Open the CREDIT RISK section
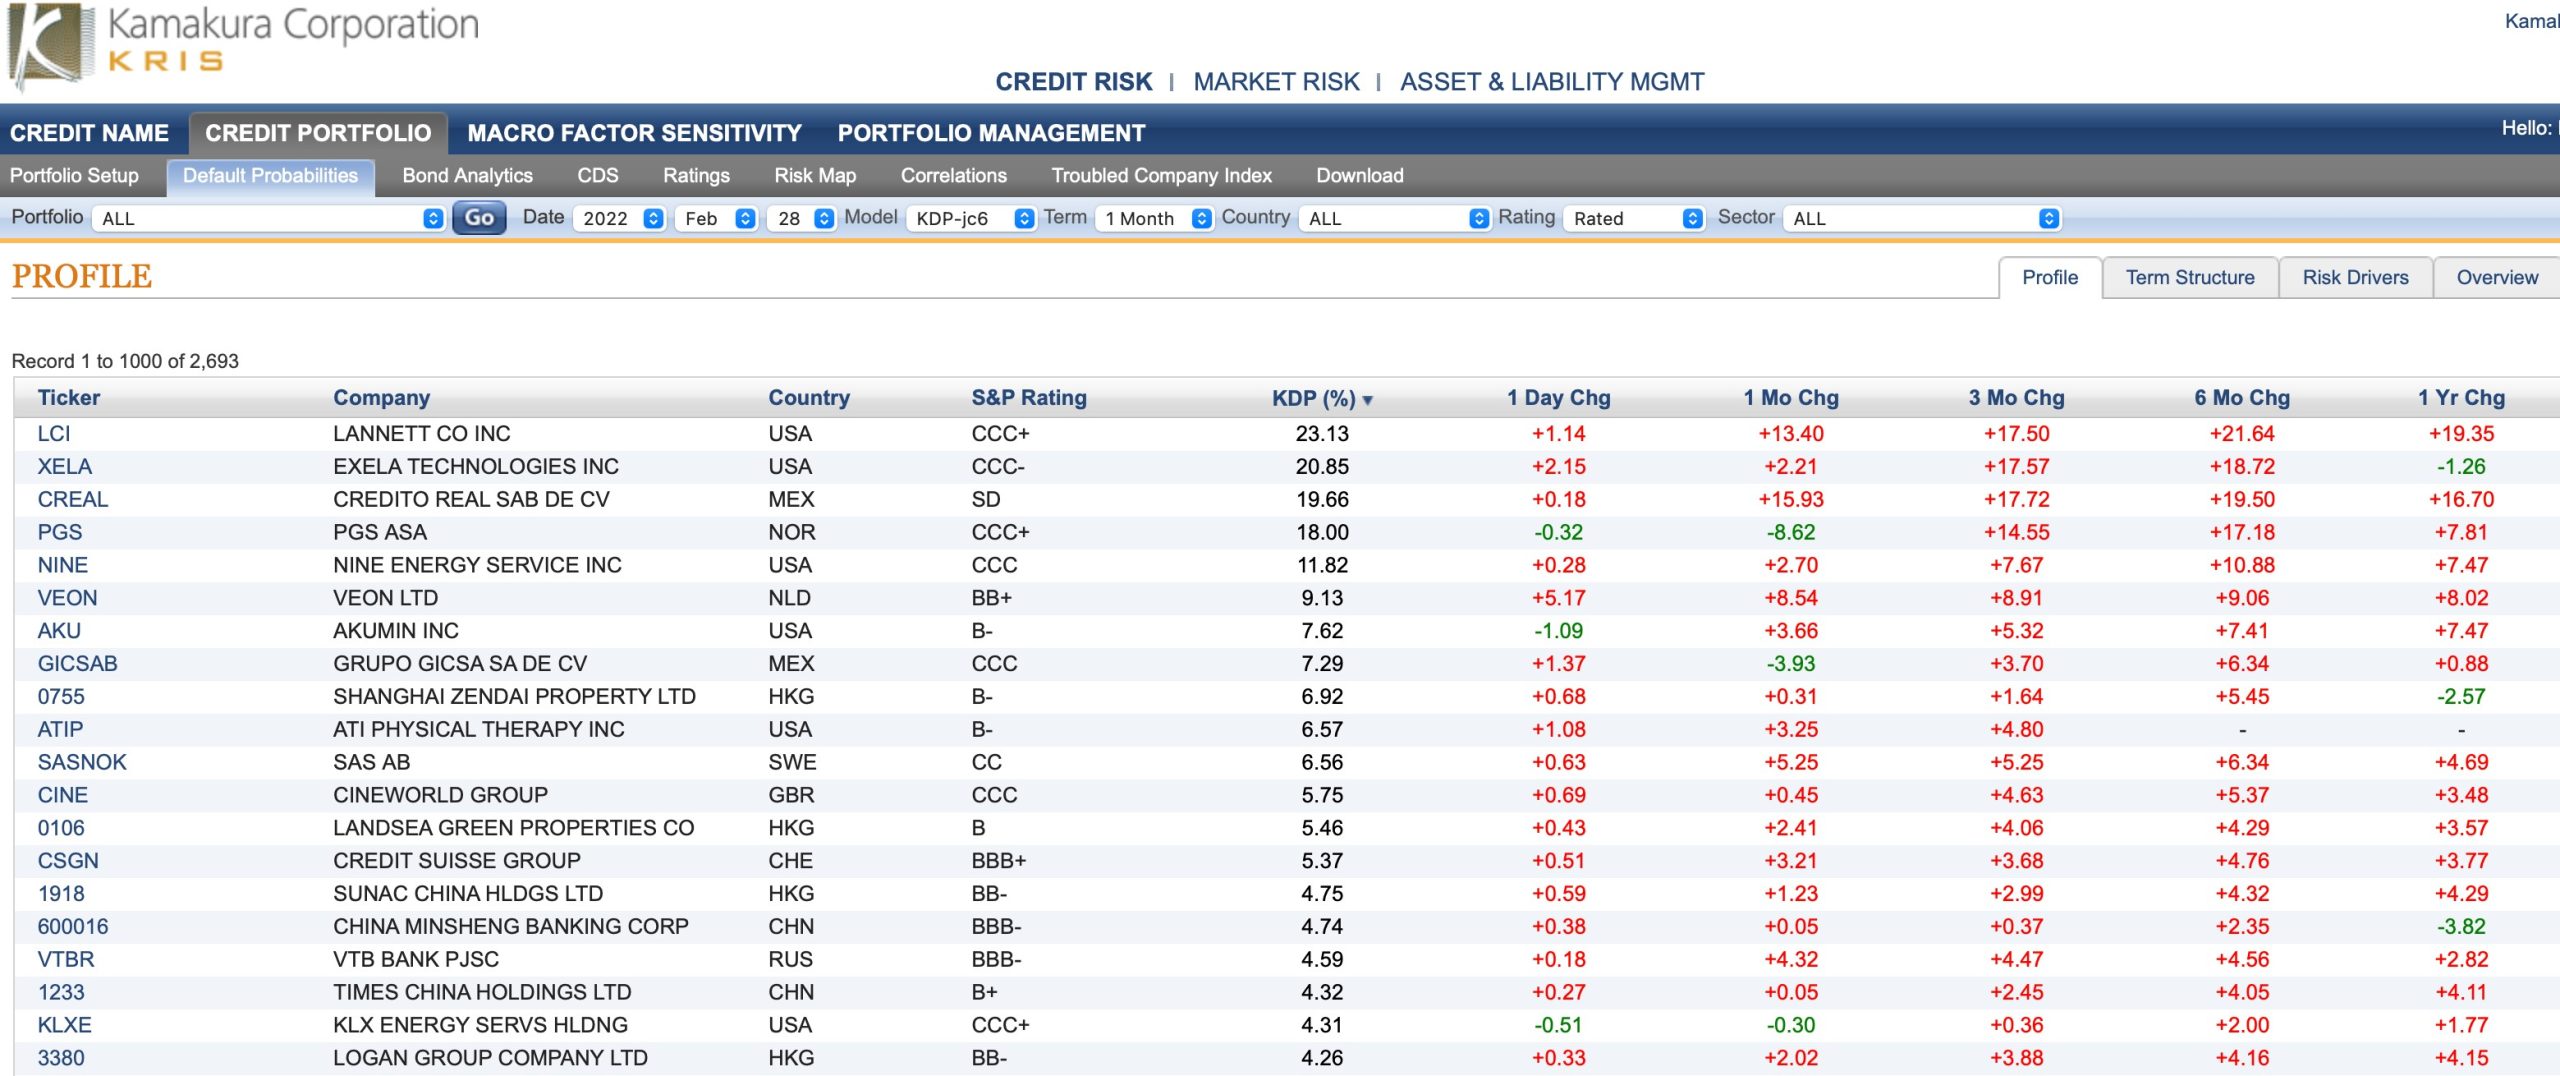The width and height of the screenshot is (2560, 1076). point(1073,82)
